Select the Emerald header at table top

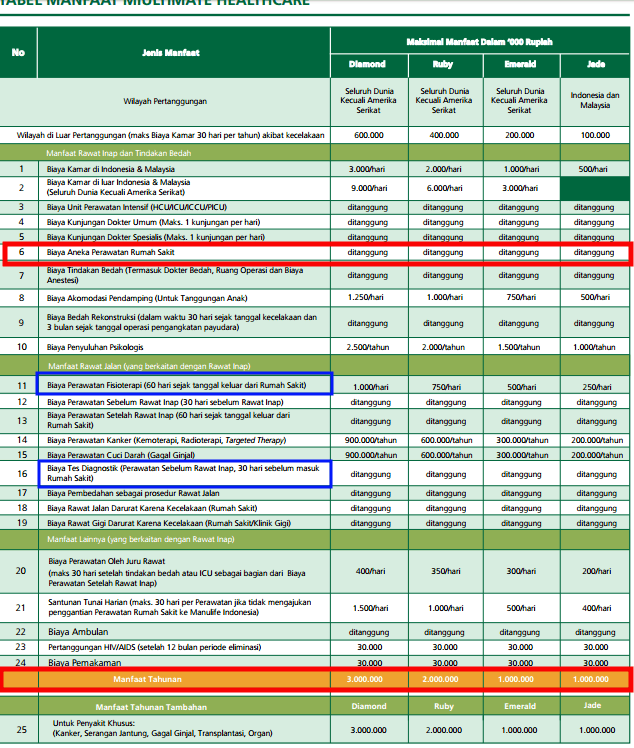click(518, 65)
